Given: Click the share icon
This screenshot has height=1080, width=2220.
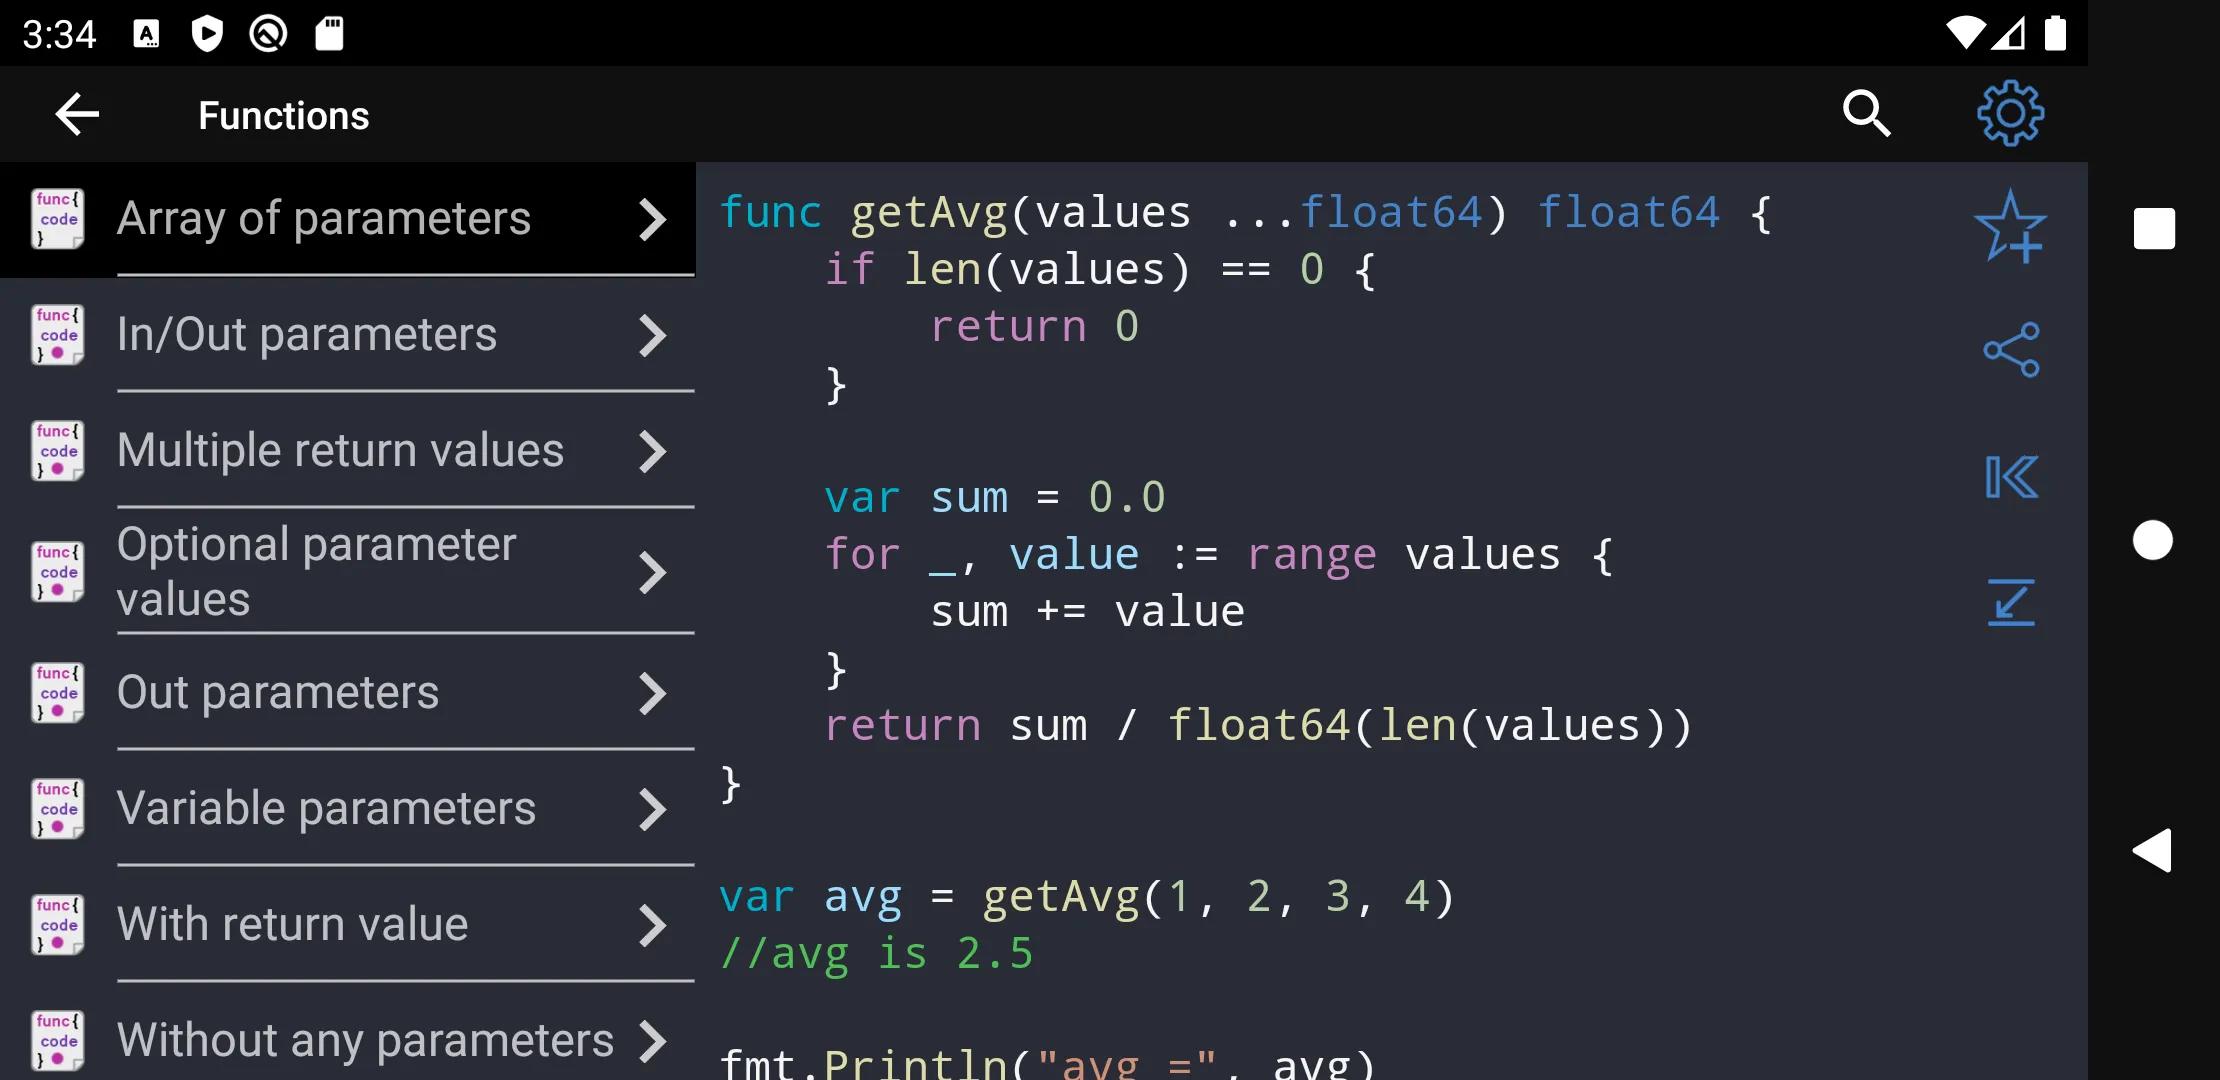Looking at the screenshot, I should pos(2010,350).
